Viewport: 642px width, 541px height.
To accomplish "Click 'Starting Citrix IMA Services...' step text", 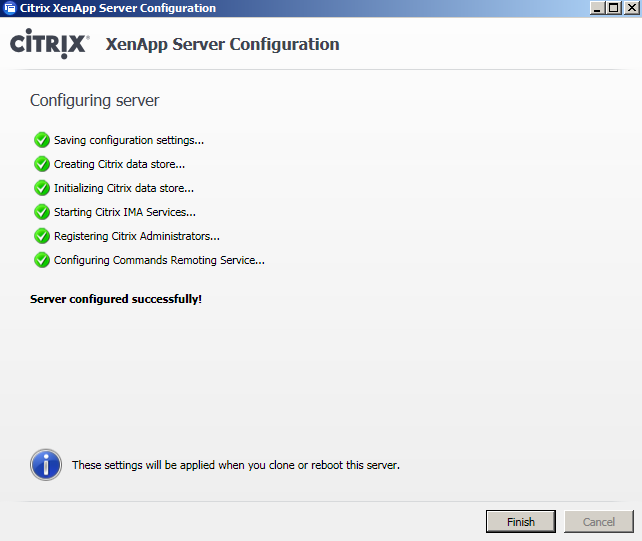I will coord(125,212).
